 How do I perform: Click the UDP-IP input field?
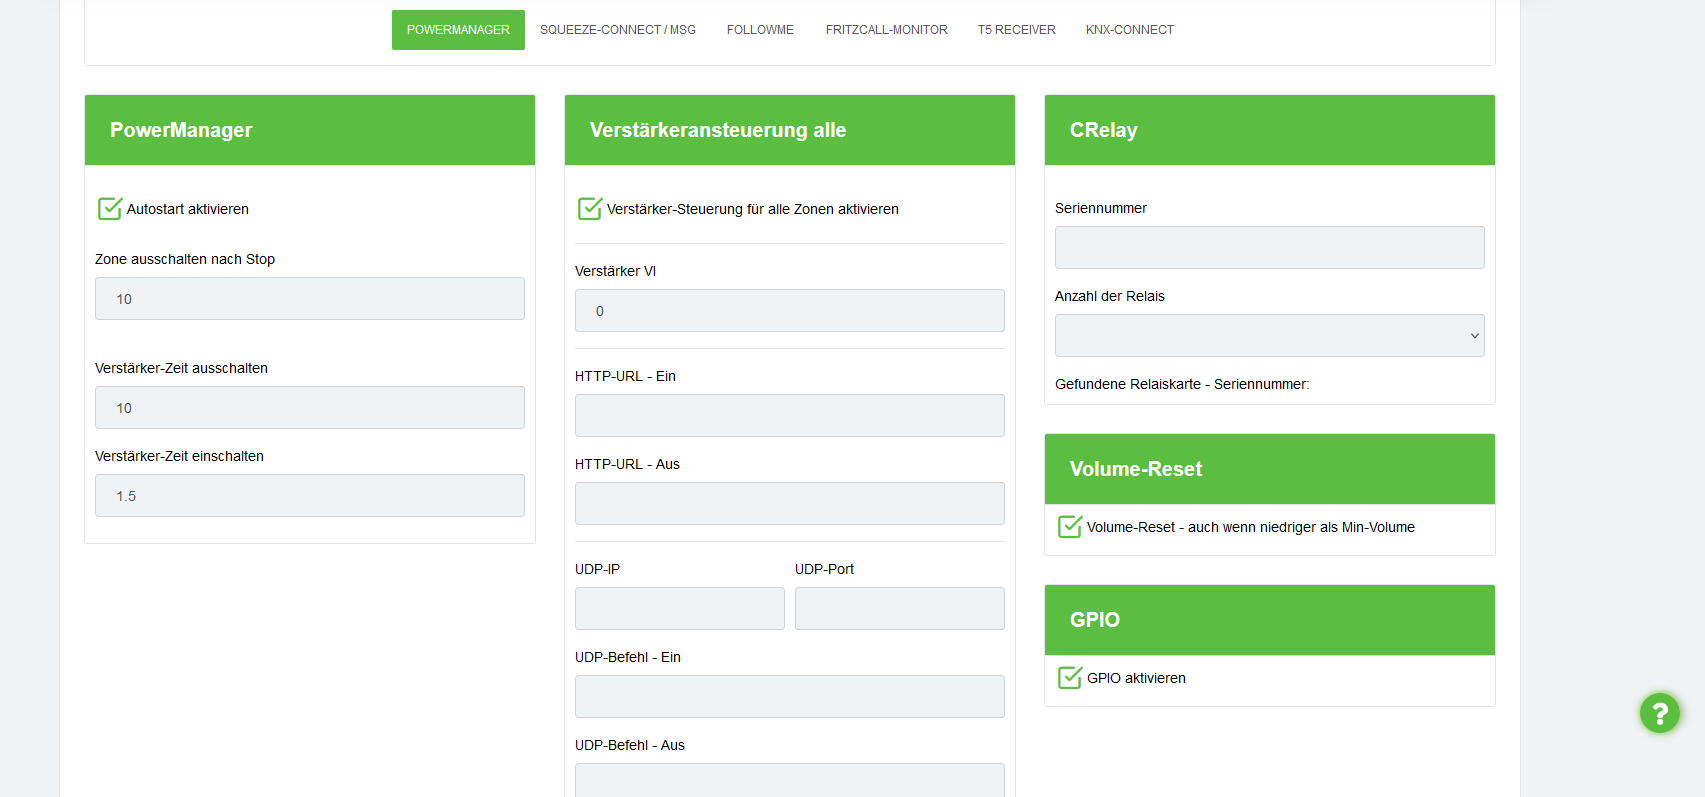tap(680, 609)
